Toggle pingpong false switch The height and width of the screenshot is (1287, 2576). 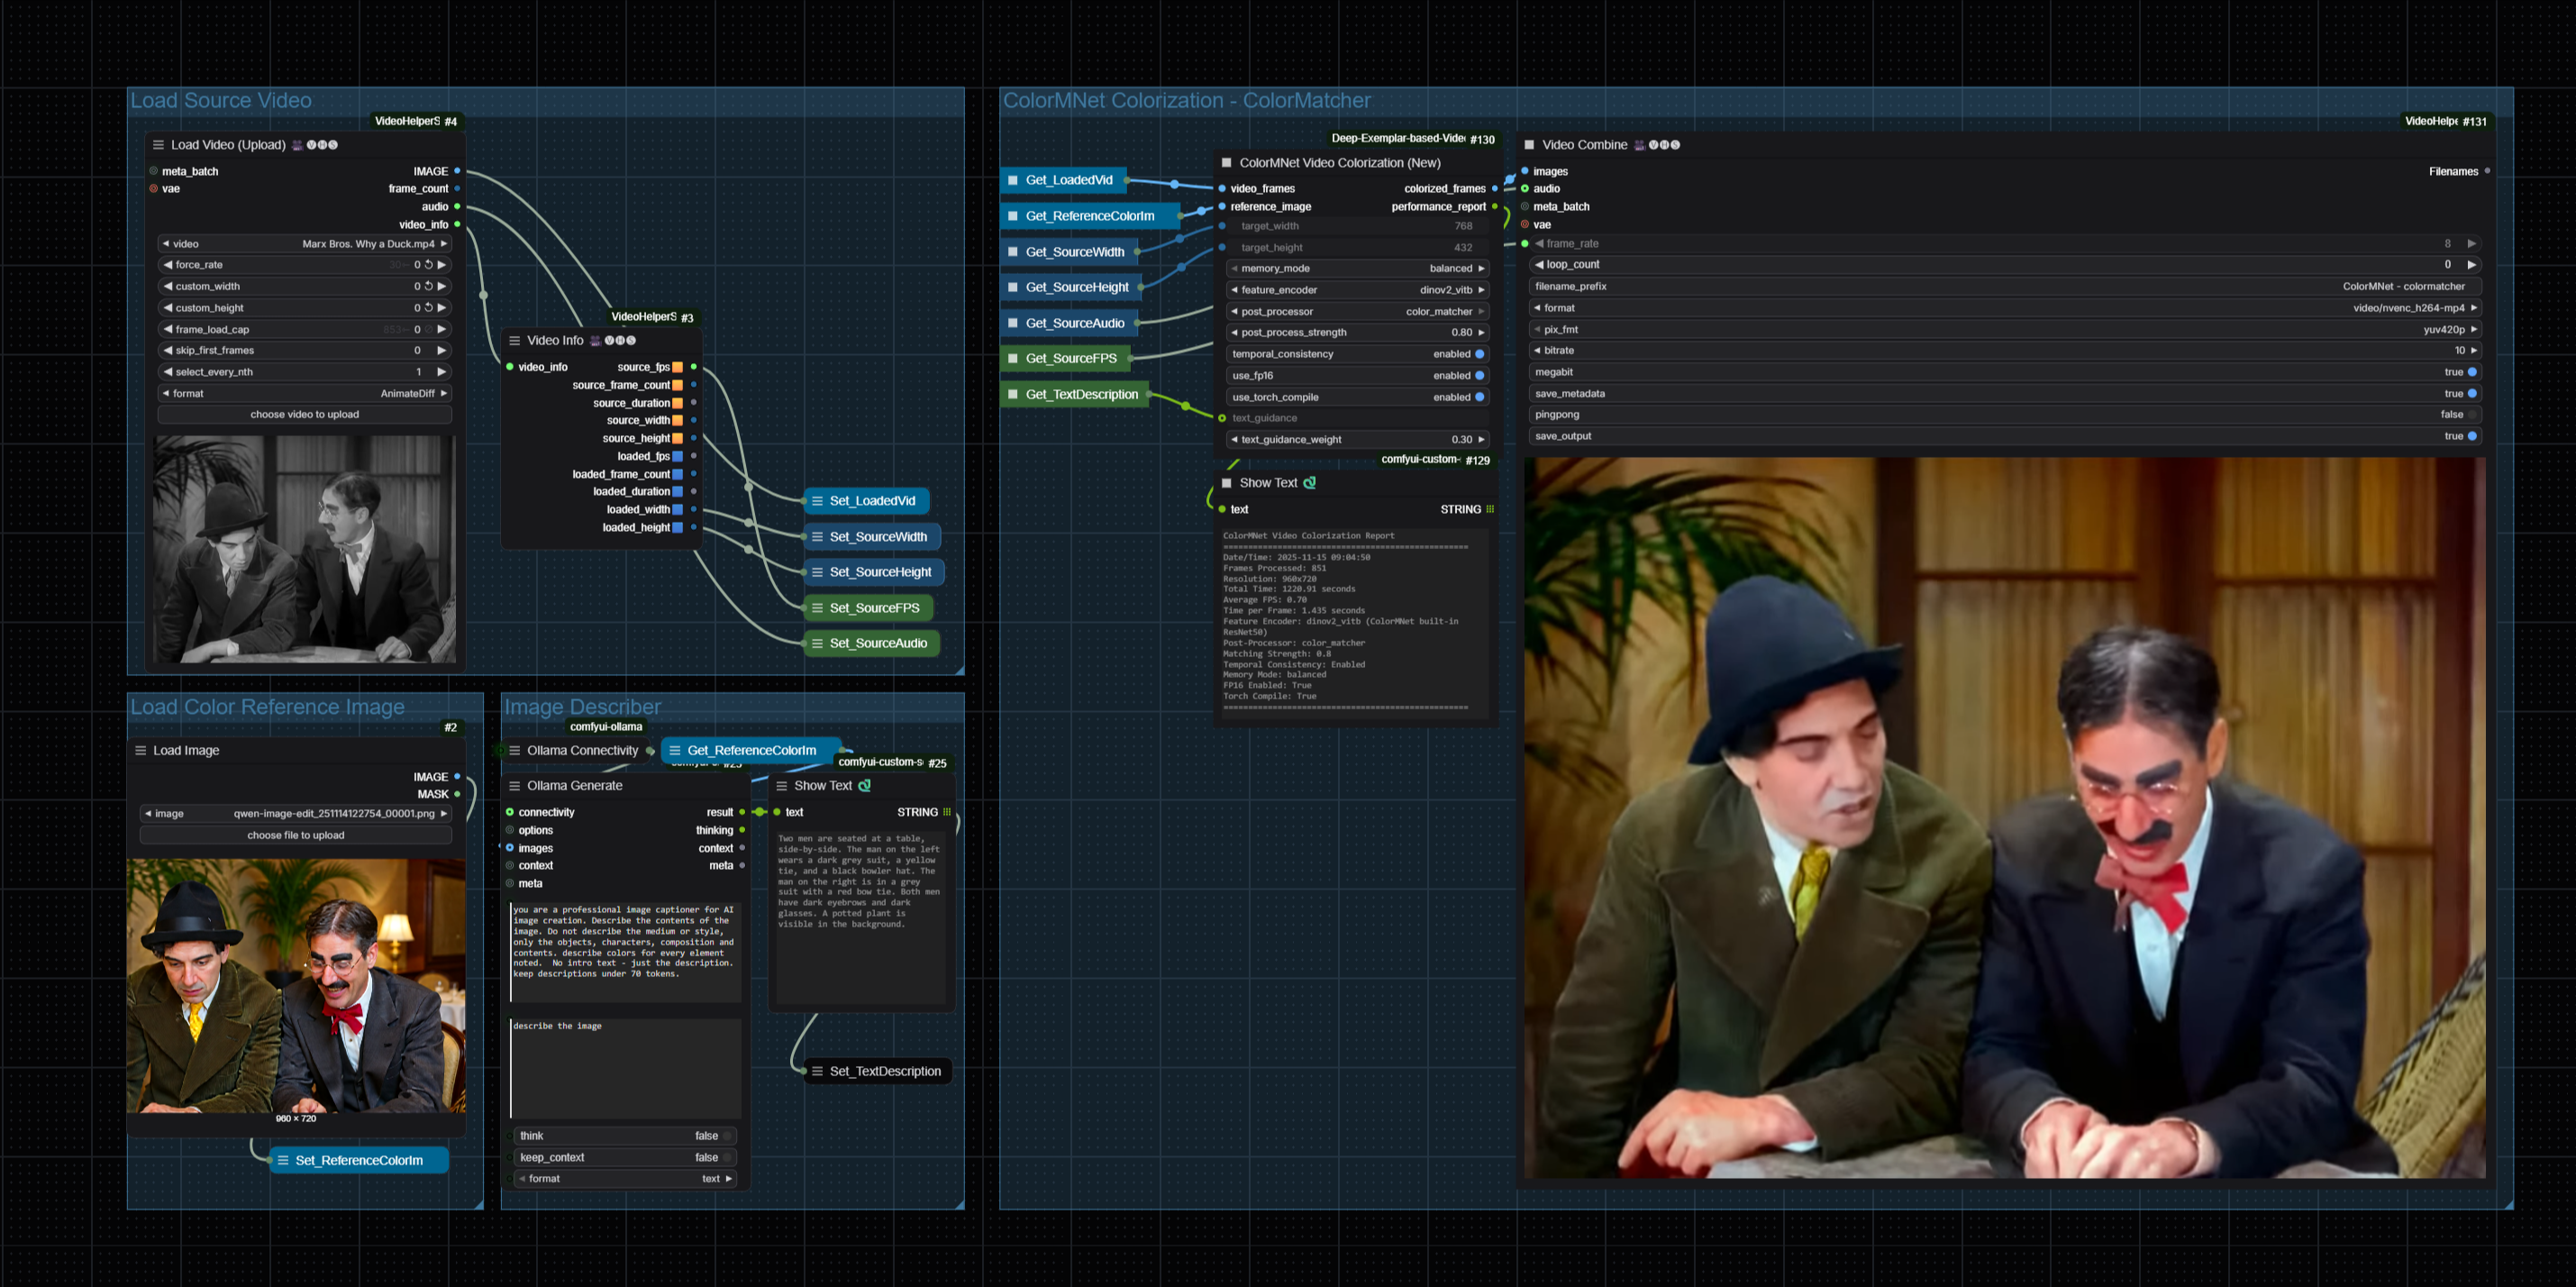click(2472, 415)
